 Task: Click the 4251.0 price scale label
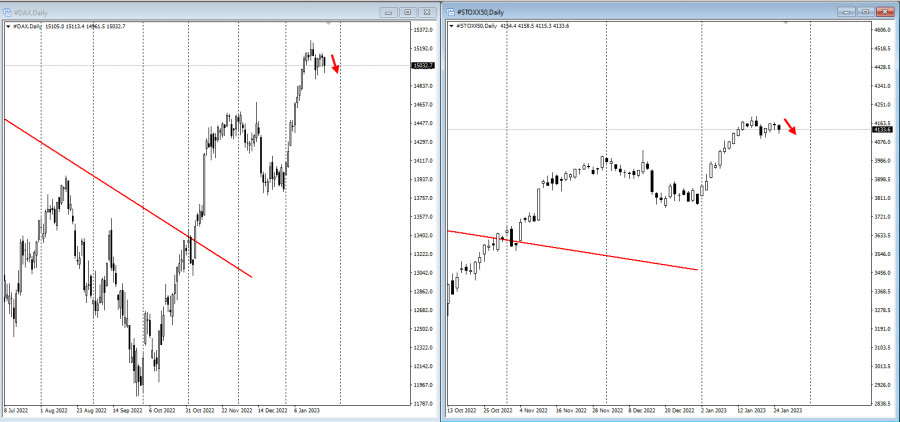click(x=881, y=105)
